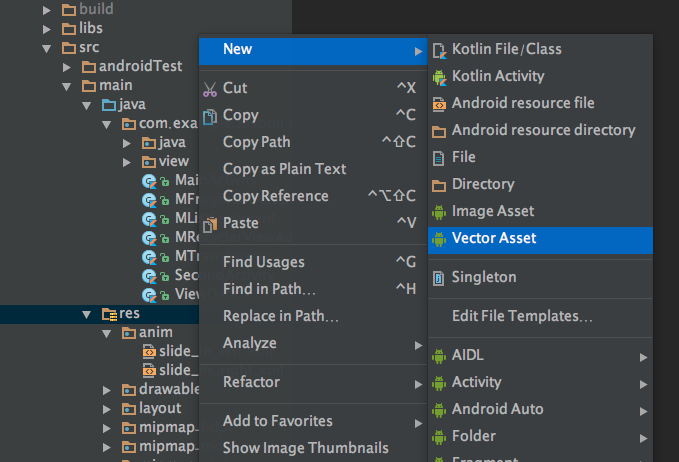Viewport: 679px width, 462px height.
Task: Click Find Usages menu item
Action: (x=264, y=262)
